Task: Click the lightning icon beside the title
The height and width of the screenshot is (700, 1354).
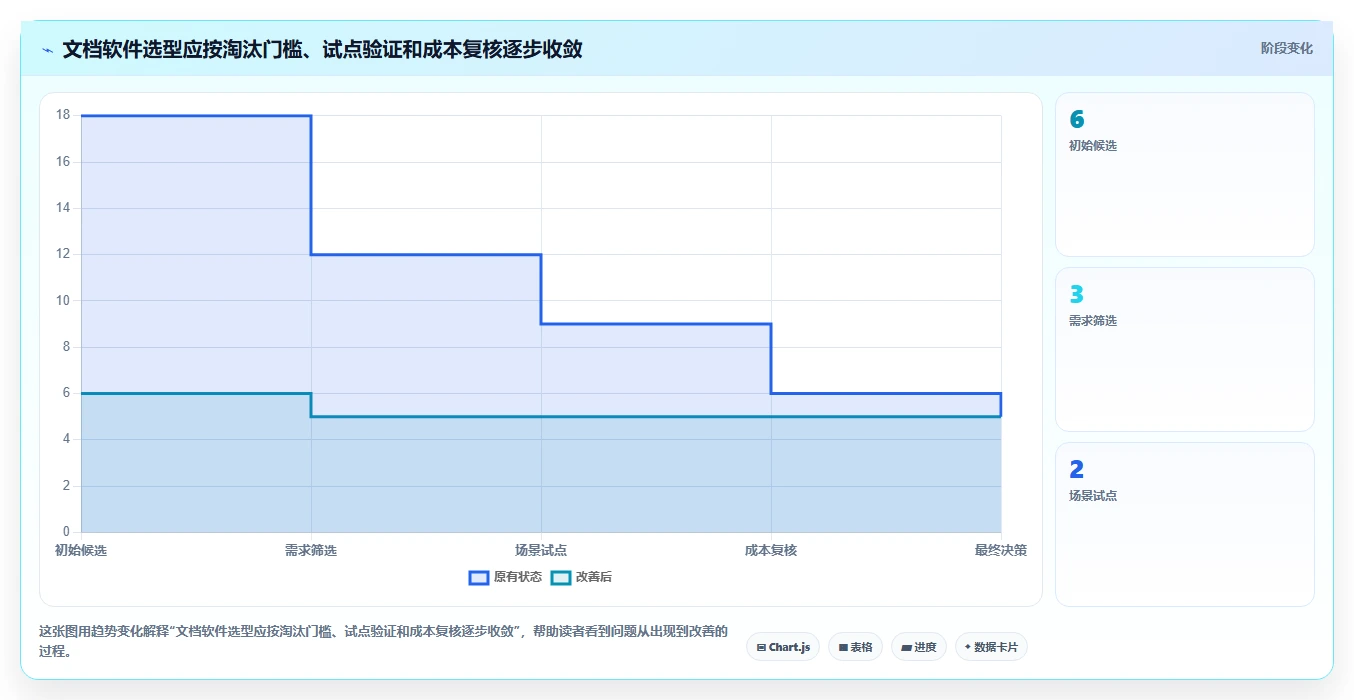Action: [47, 50]
